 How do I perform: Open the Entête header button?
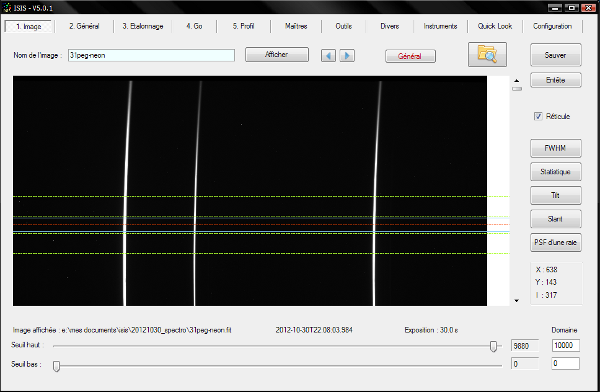click(556, 80)
